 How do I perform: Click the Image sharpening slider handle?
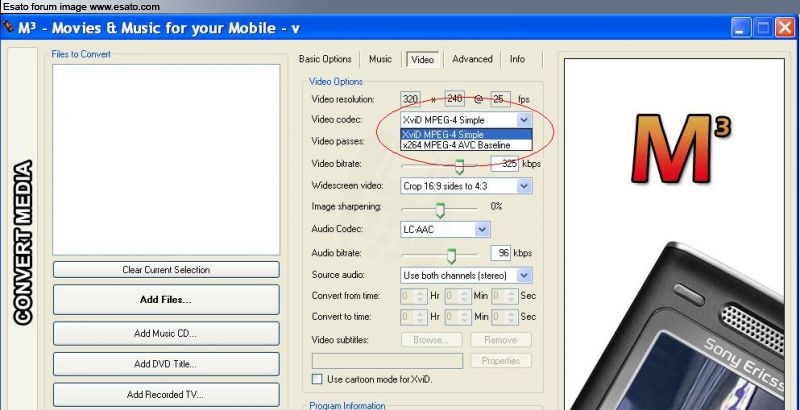[440, 210]
